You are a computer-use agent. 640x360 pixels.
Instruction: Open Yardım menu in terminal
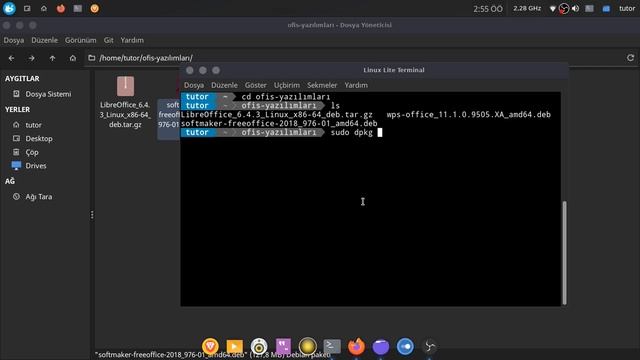(356, 85)
